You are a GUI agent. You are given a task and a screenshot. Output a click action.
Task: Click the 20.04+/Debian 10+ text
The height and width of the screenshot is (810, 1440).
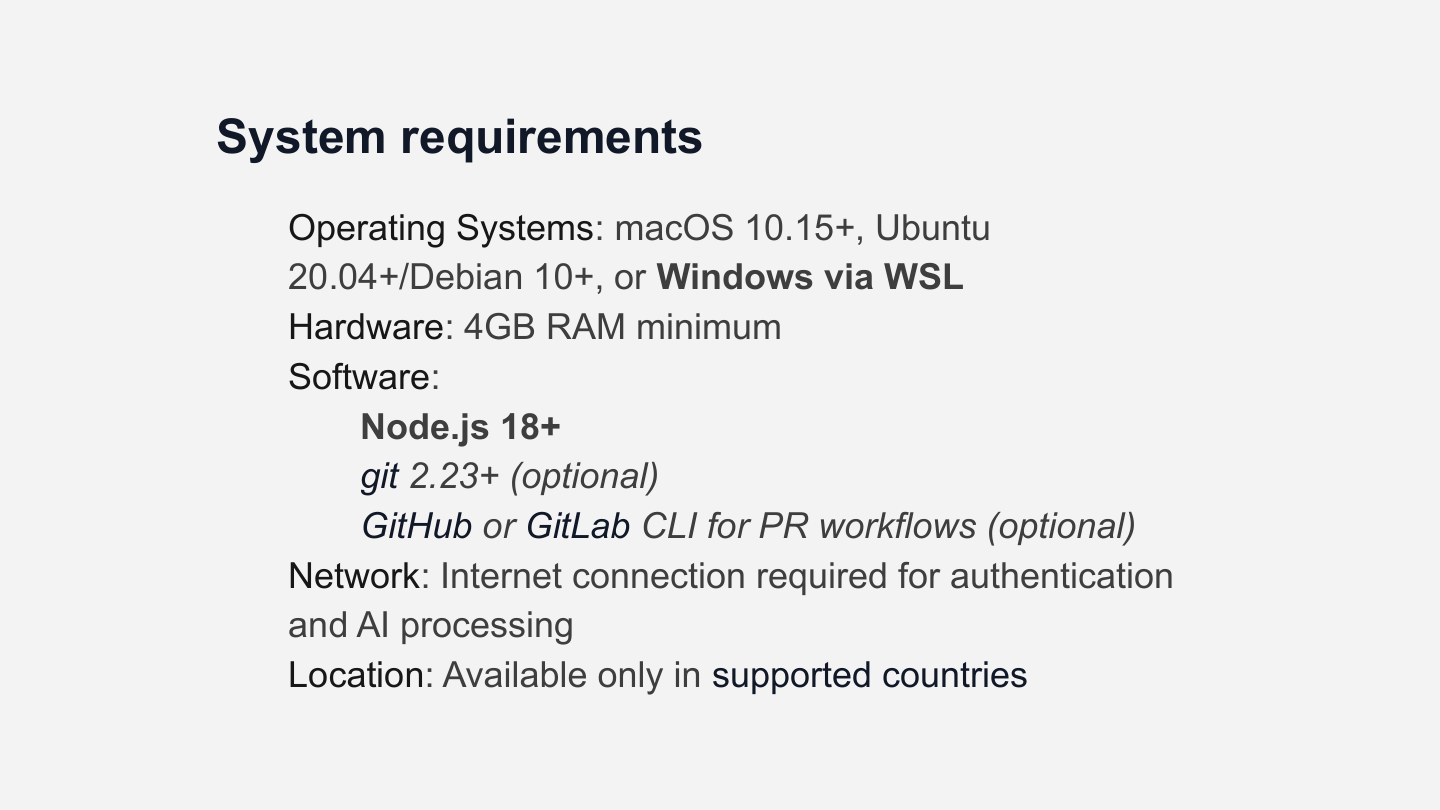click(x=441, y=277)
